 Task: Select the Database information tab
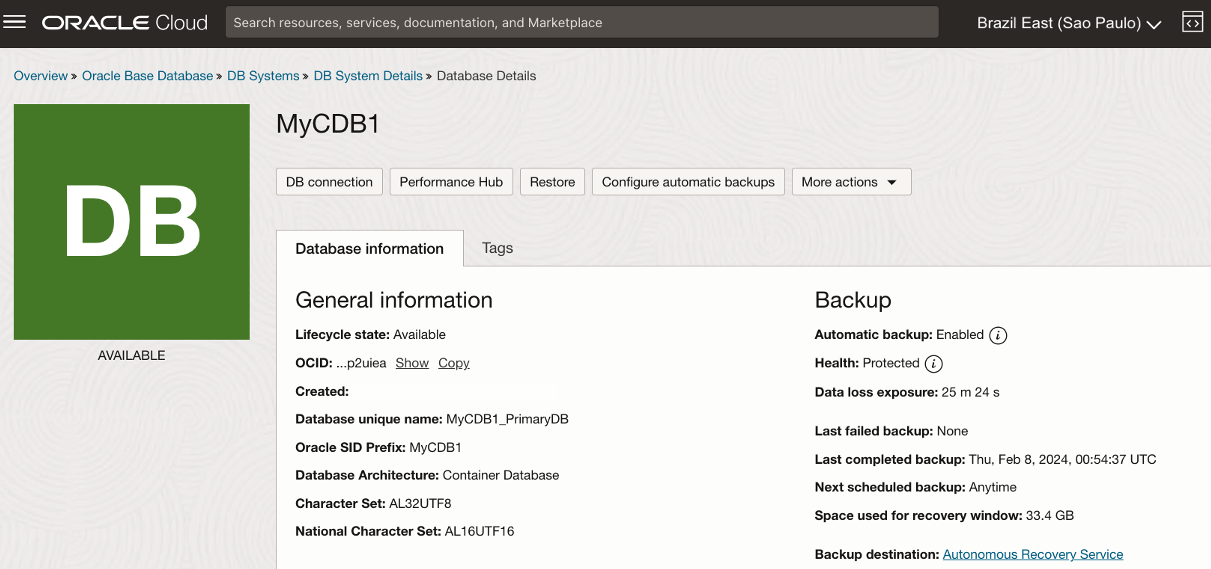(369, 249)
